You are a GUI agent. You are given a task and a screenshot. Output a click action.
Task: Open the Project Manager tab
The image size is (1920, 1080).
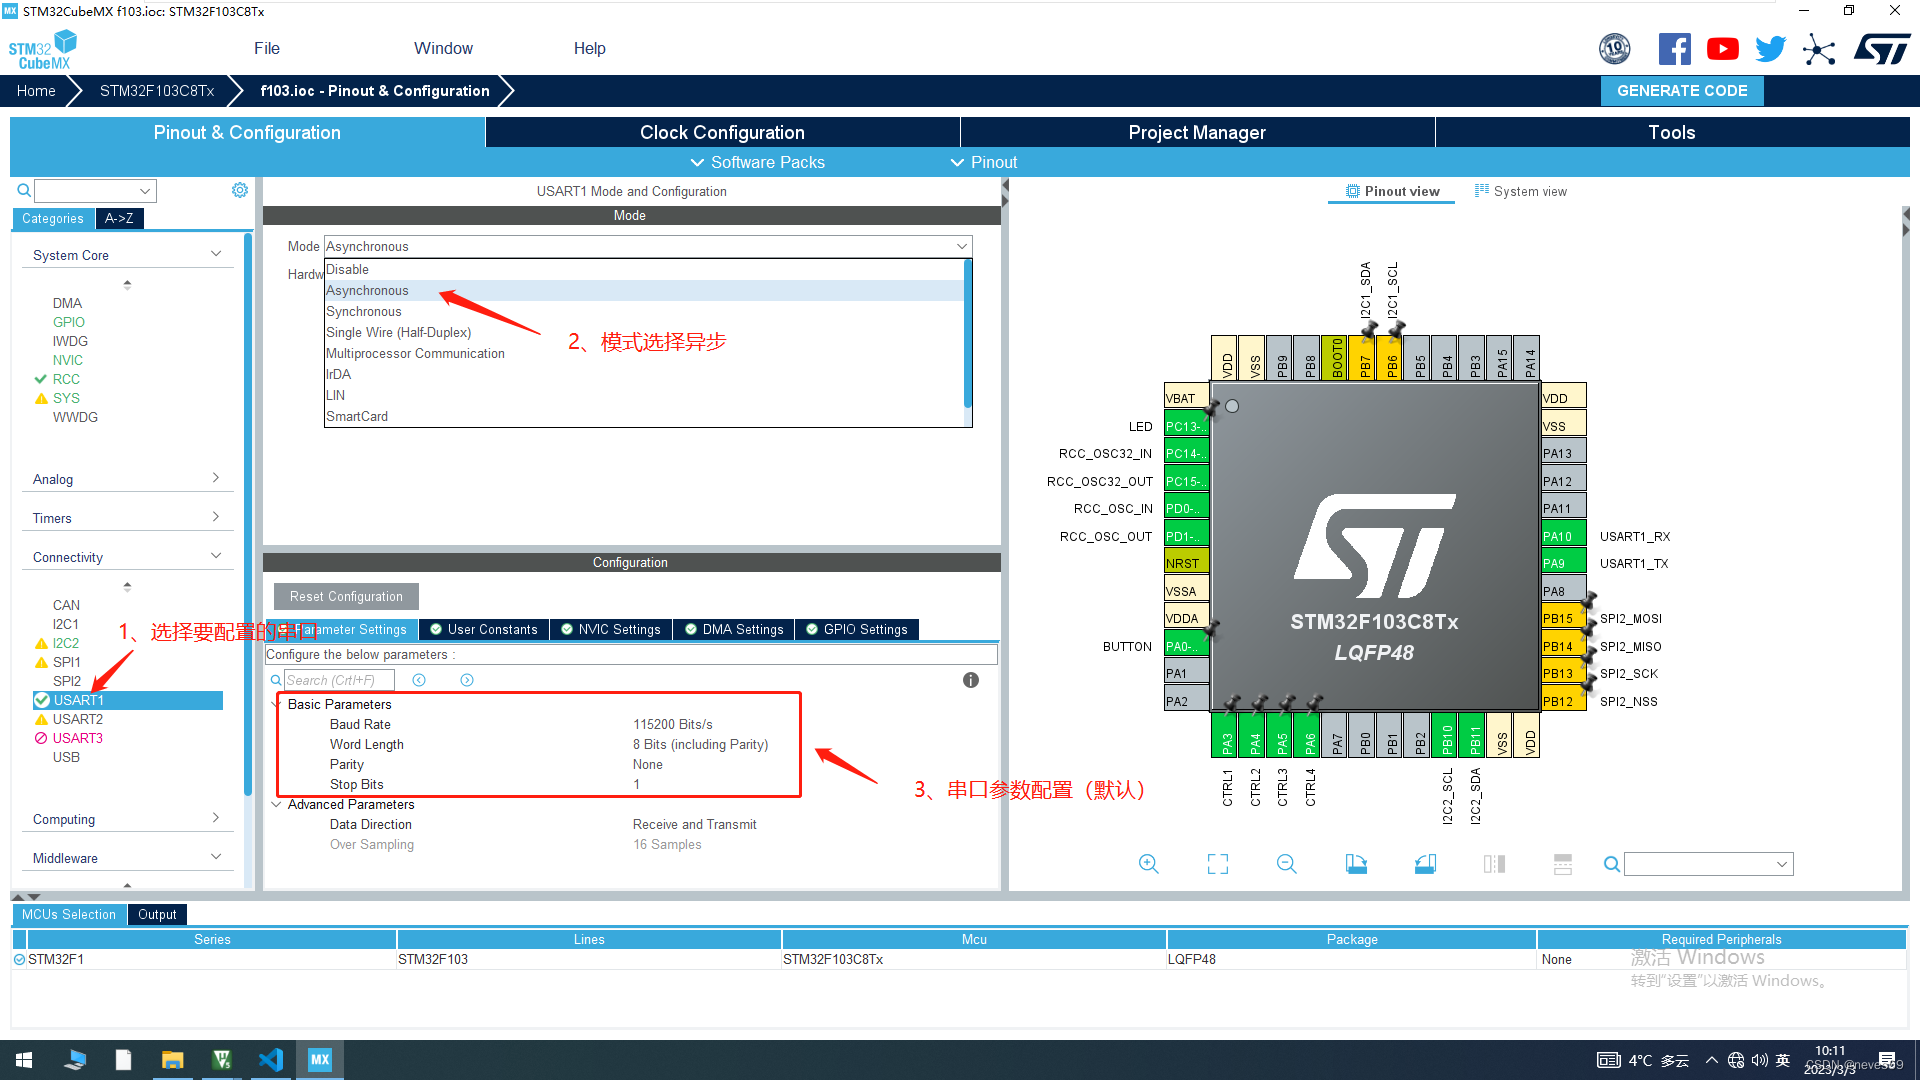1196,132
